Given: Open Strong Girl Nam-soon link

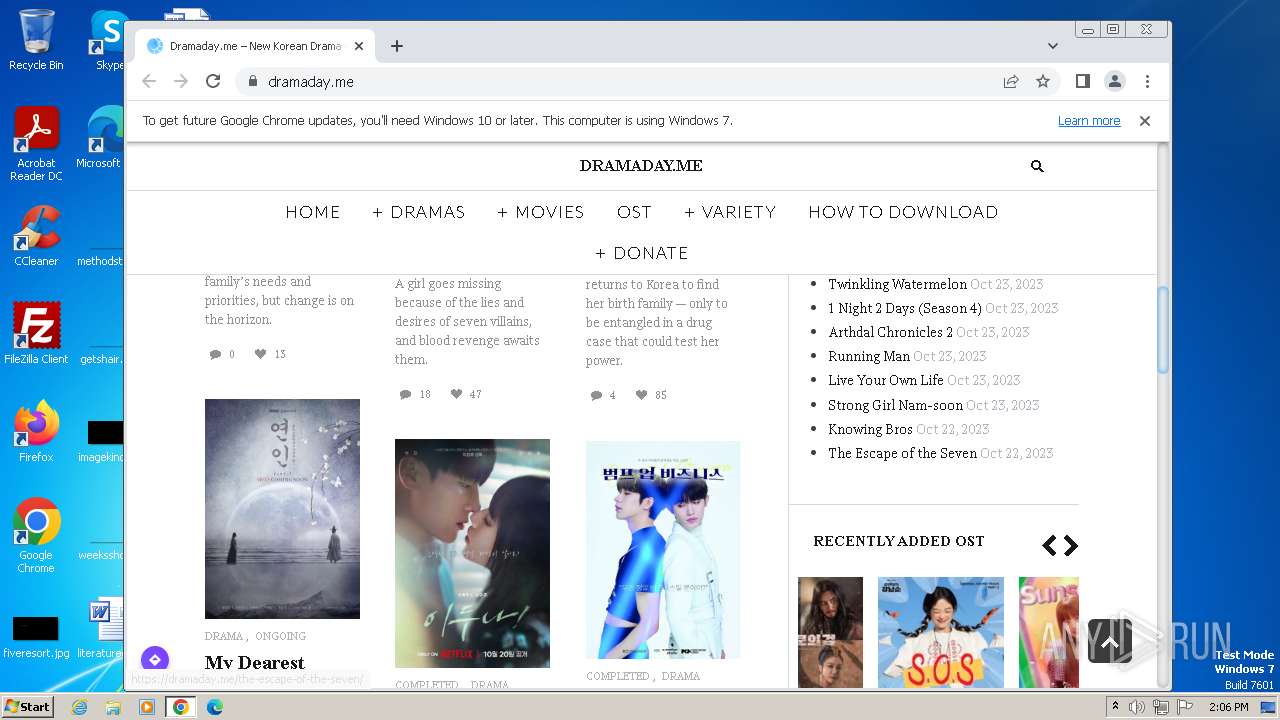Looking at the screenshot, I should [x=895, y=405].
